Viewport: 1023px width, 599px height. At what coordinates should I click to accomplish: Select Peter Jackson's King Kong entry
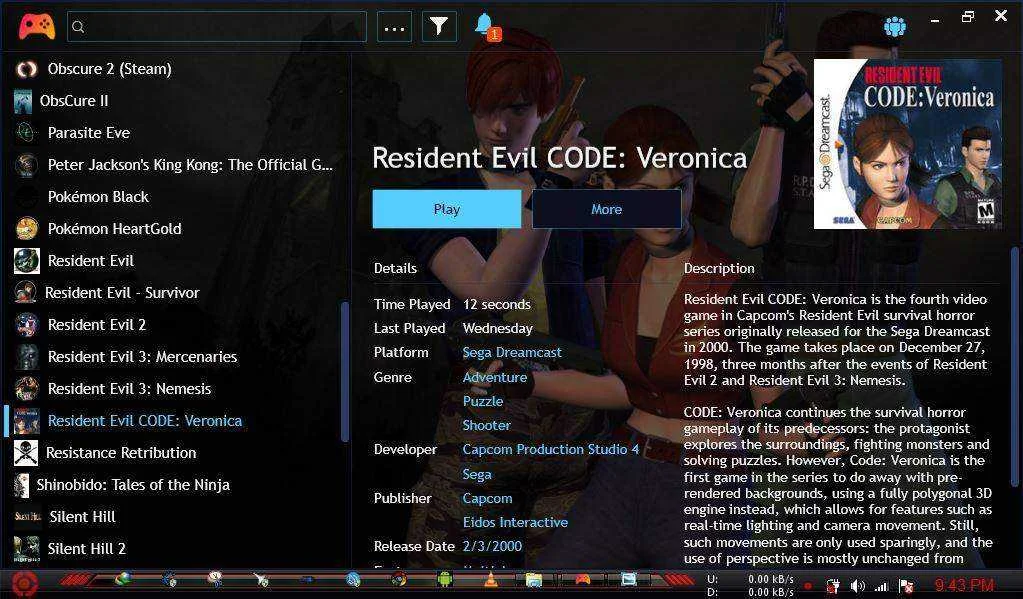pos(190,165)
